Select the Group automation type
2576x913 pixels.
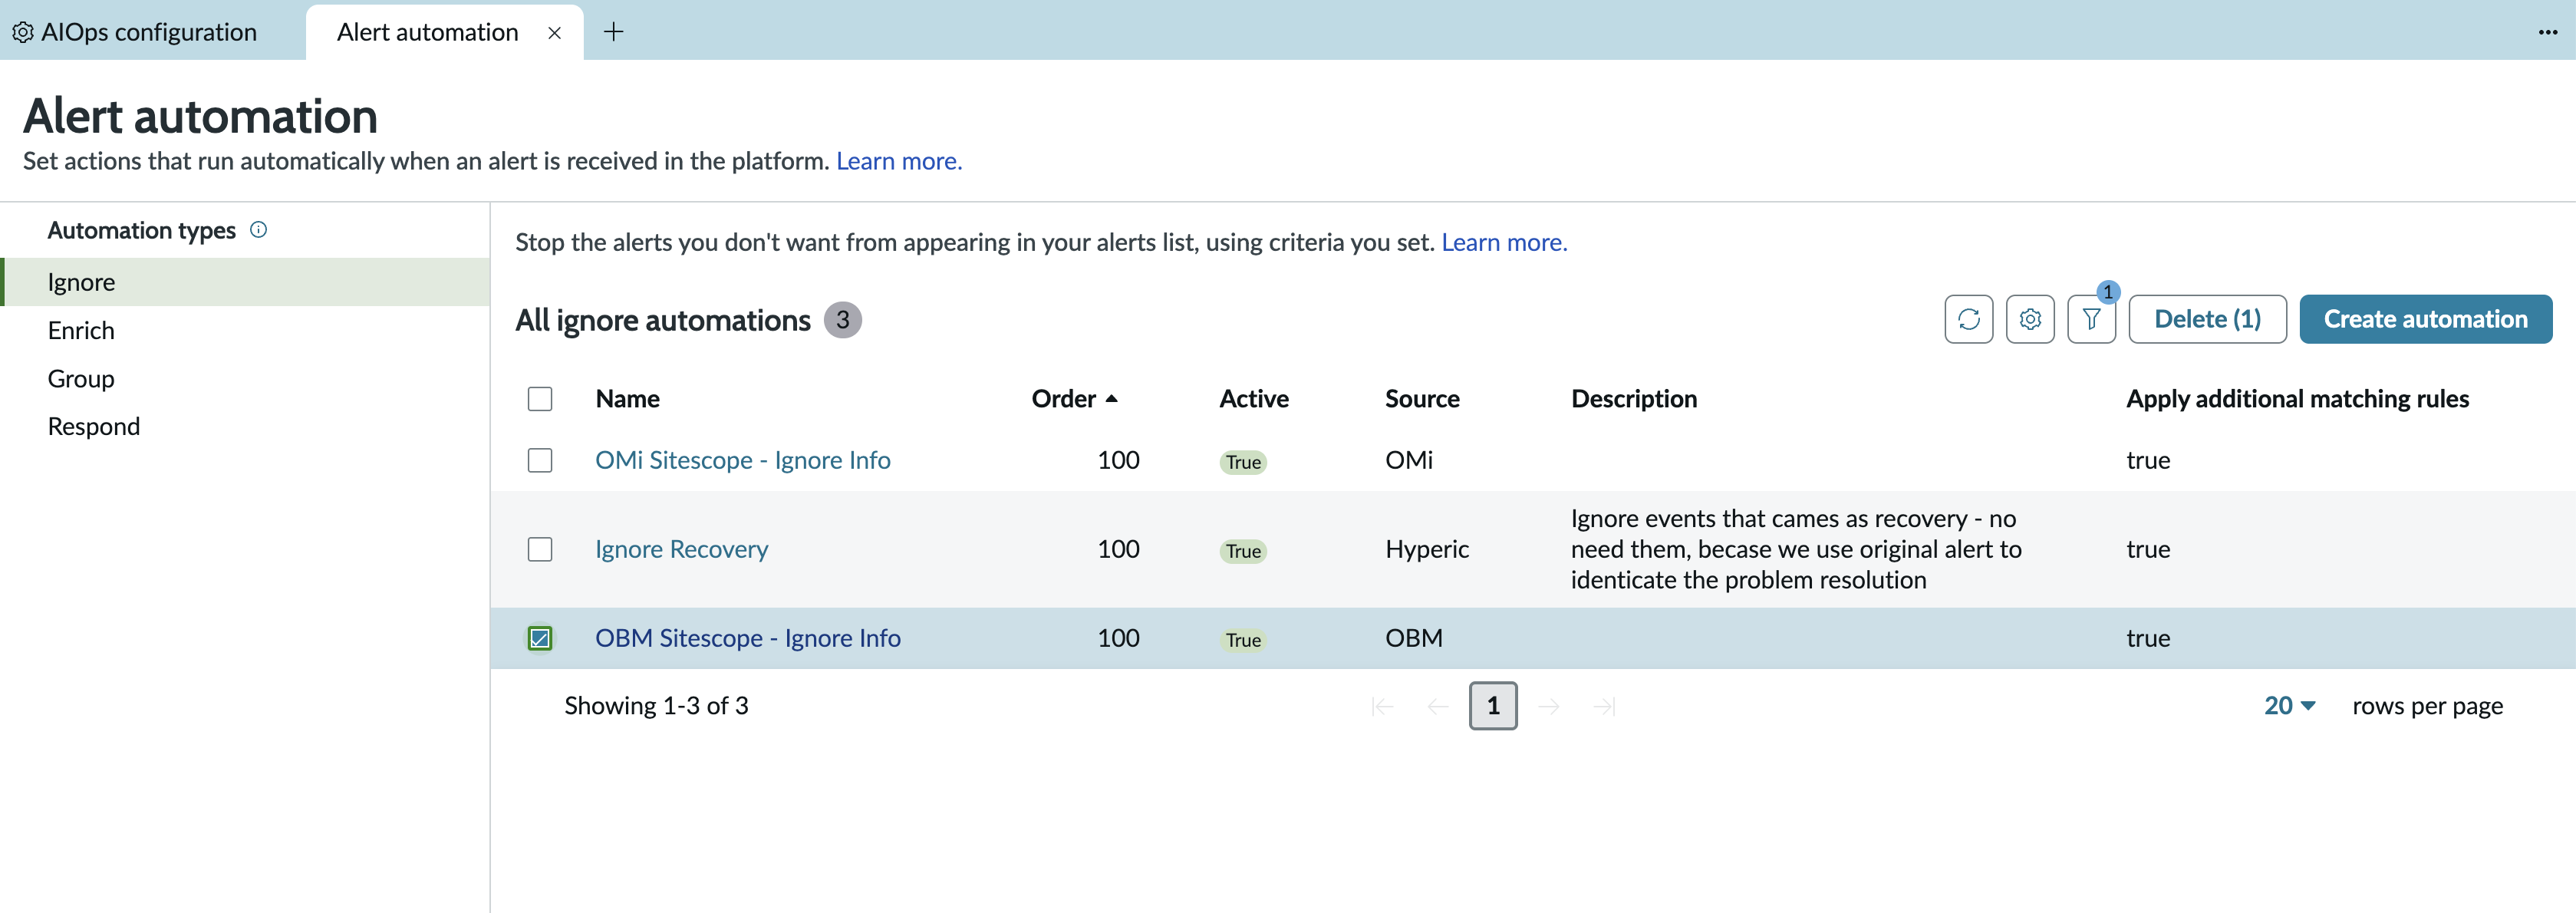coord(246,378)
